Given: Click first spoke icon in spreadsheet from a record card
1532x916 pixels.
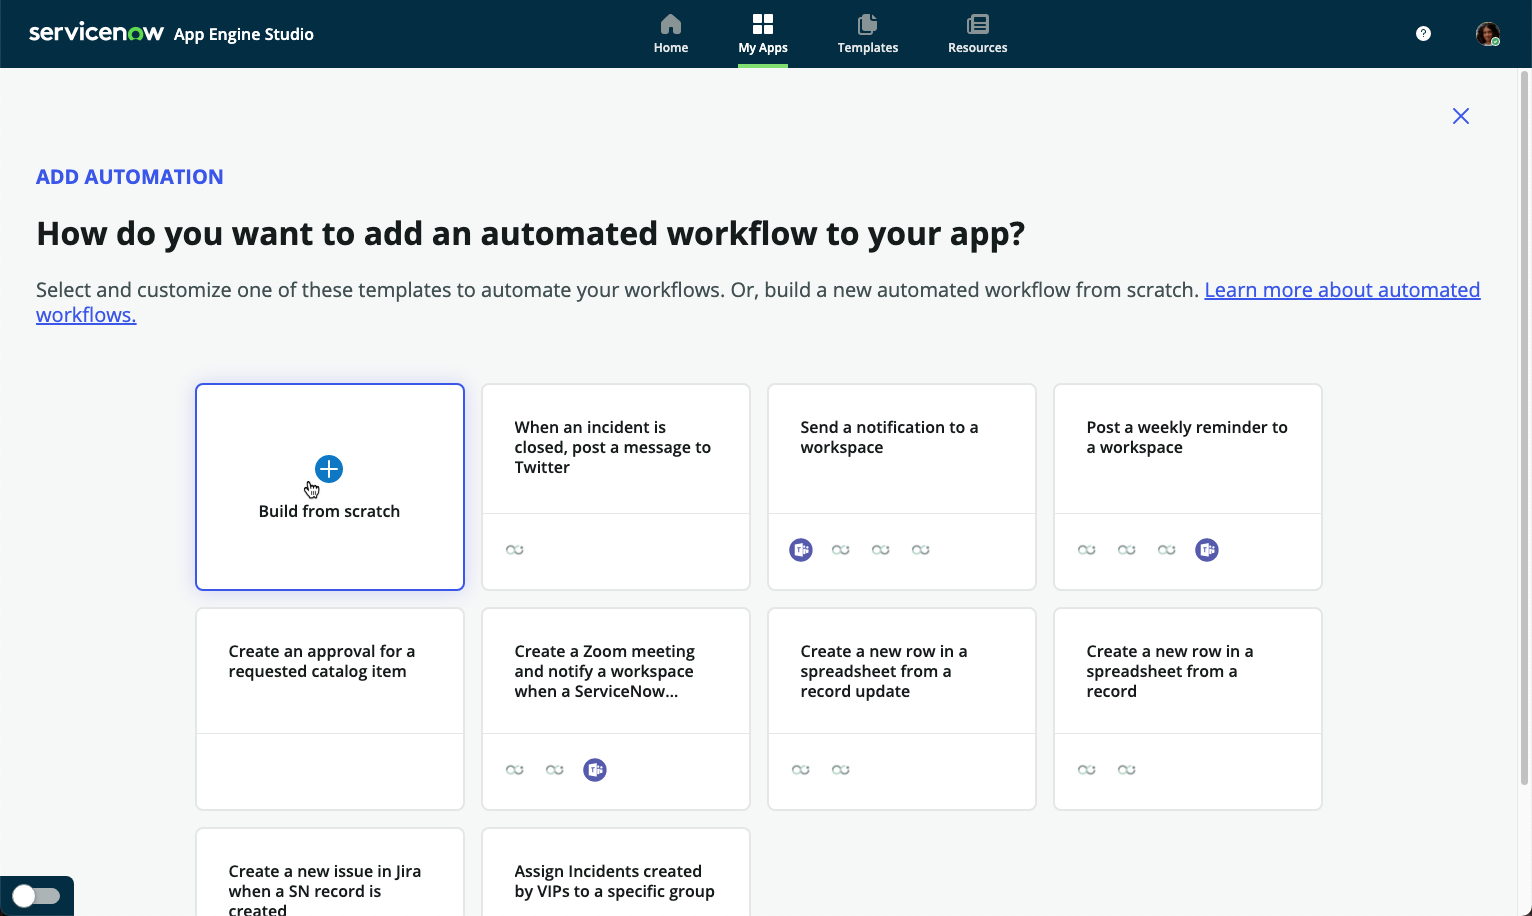Looking at the screenshot, I should pos(1087,770).
